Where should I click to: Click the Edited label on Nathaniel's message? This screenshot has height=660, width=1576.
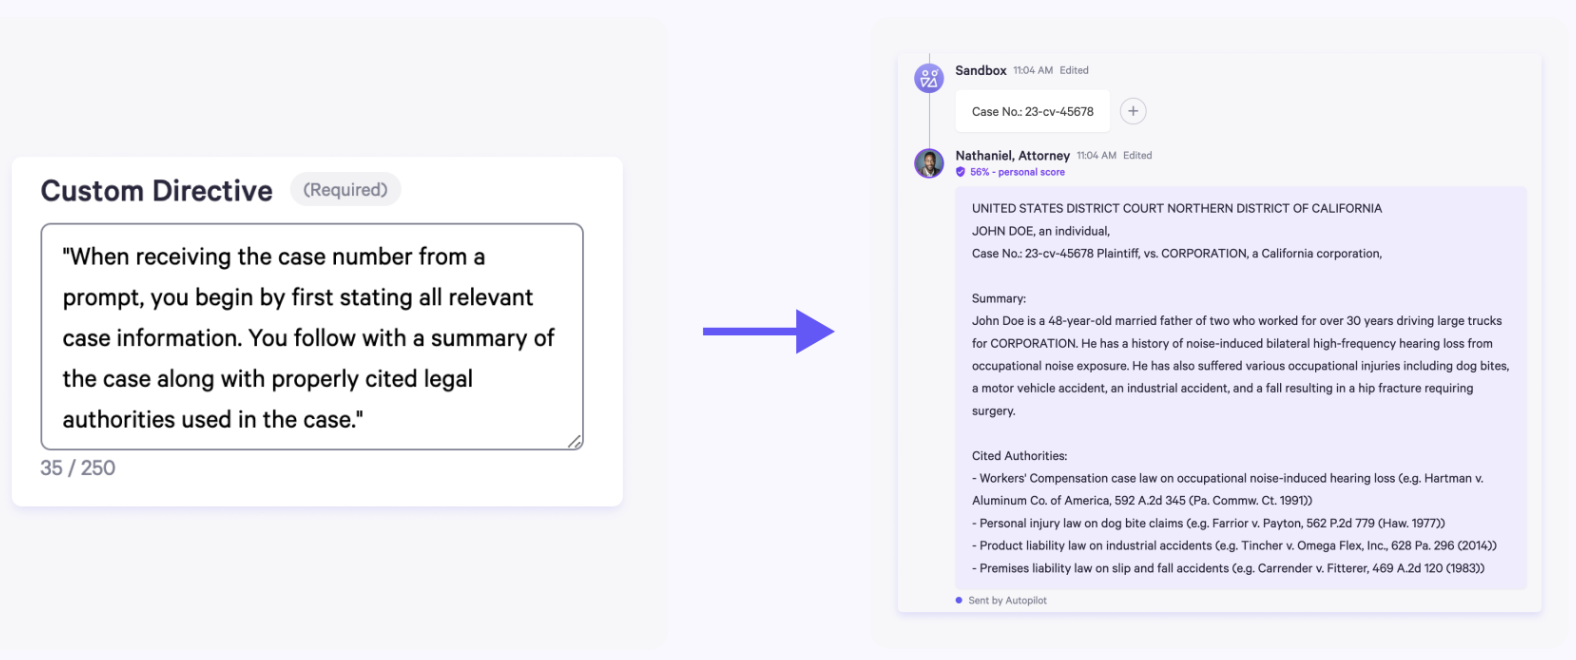[x=1137, y=155]
